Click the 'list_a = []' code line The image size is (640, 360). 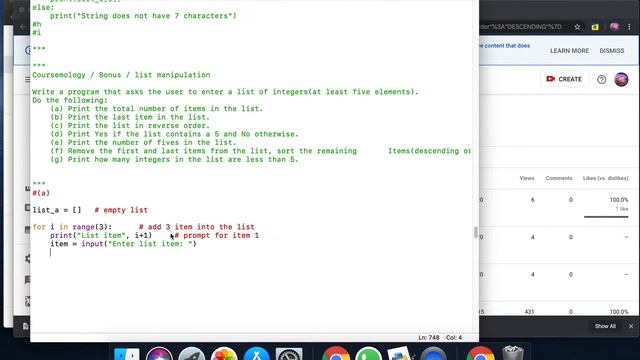point(57,210)
